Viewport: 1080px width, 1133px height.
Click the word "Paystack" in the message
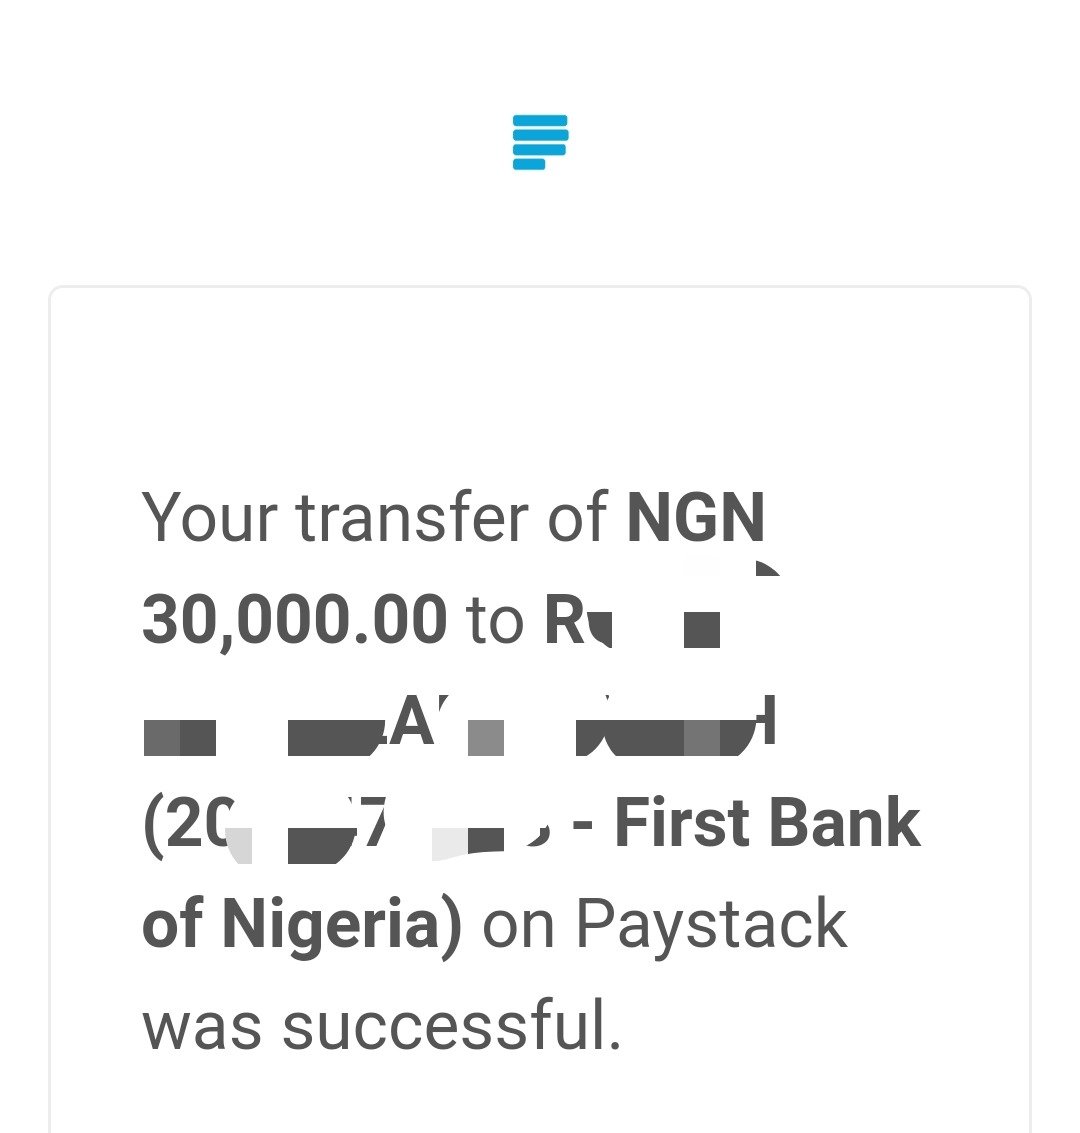point(711,926)
